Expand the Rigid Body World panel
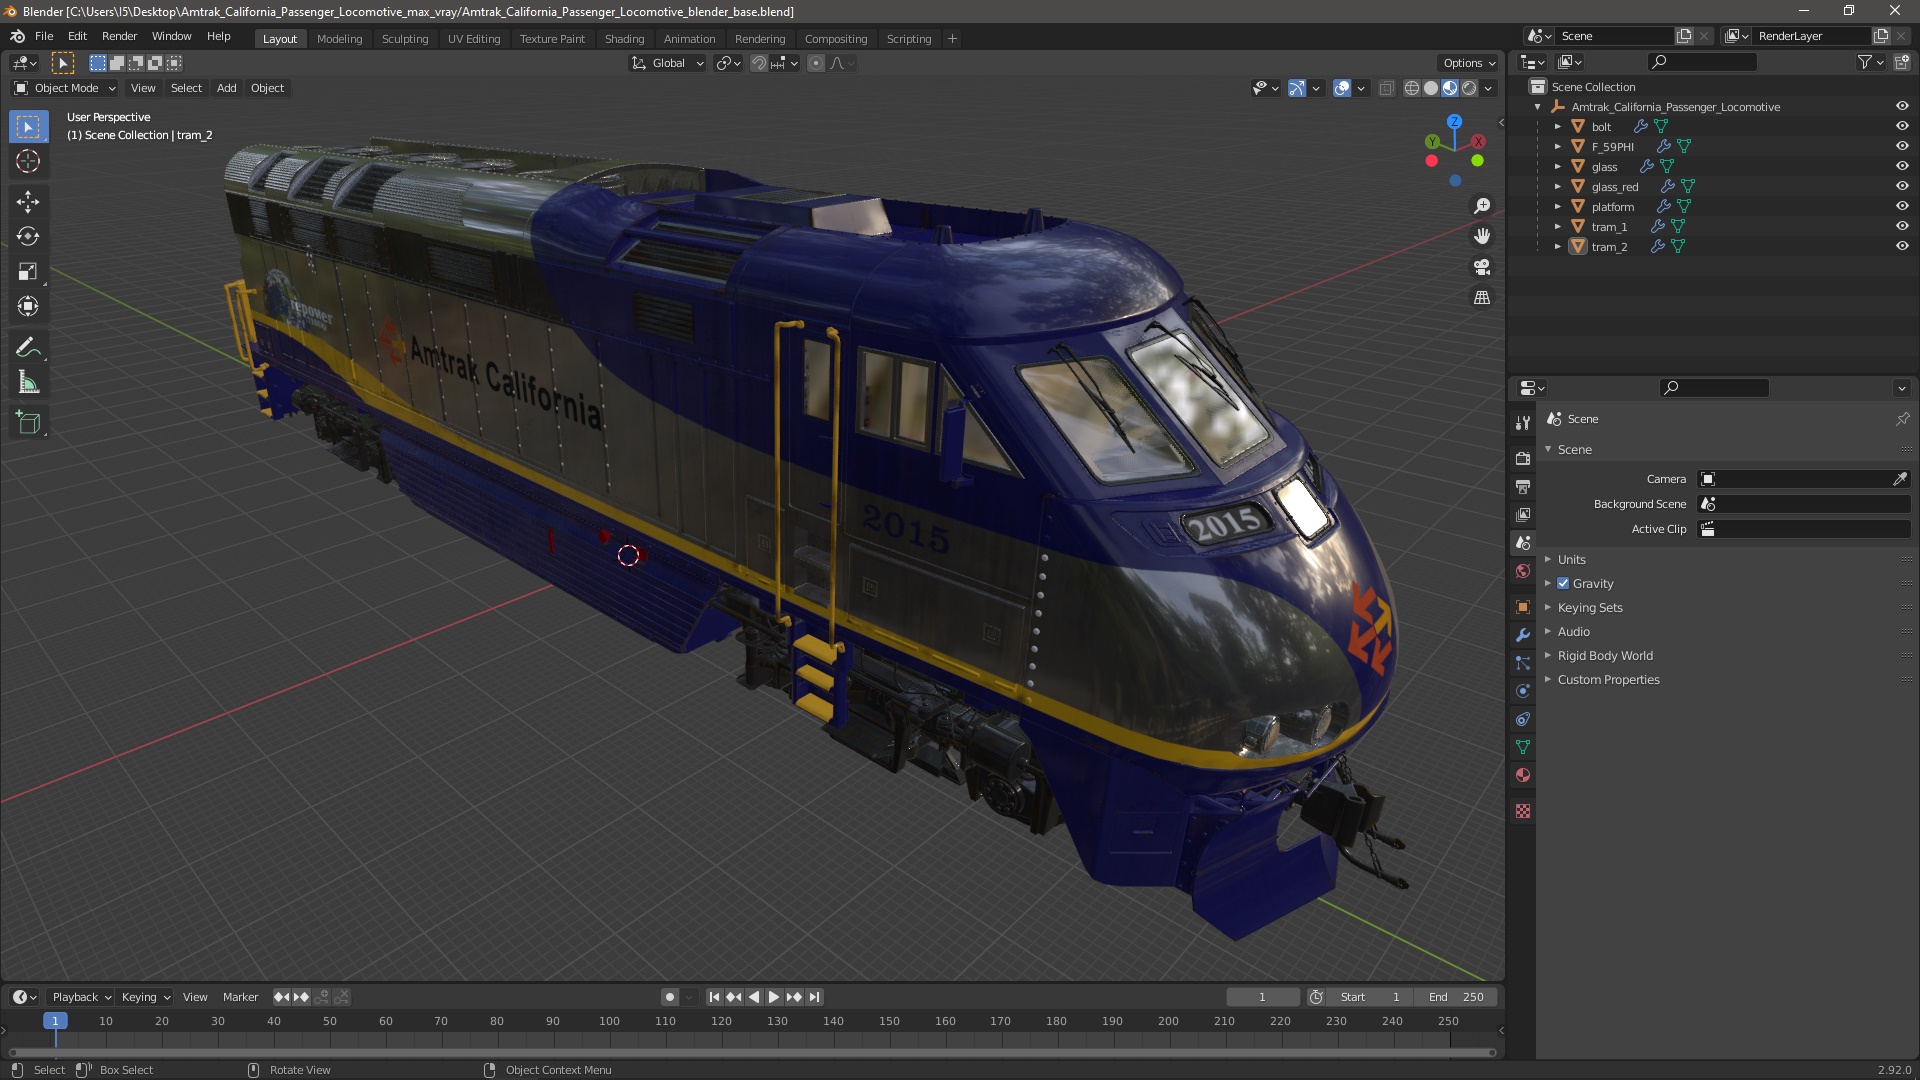This screenshot has height=1080, width=1920. click(x=1605, y=655)
